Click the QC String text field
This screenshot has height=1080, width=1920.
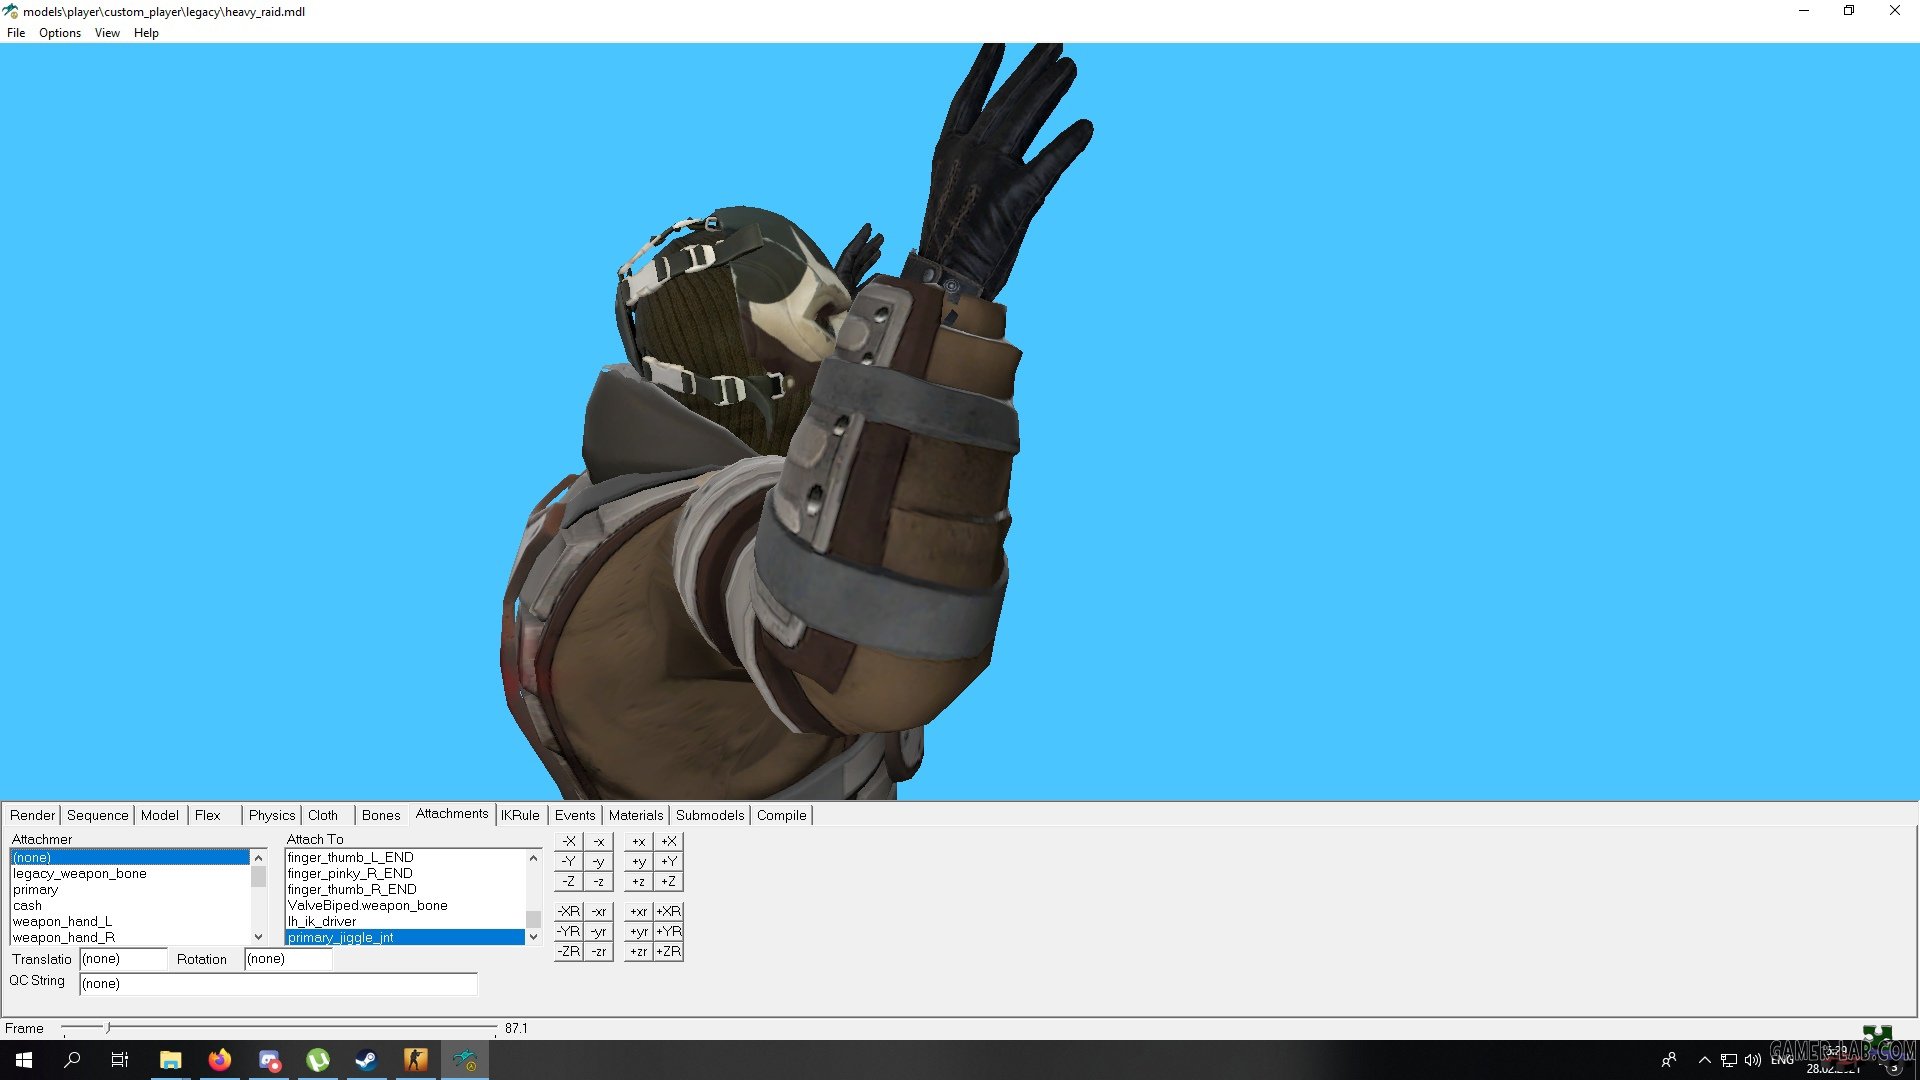pos(278,984)
